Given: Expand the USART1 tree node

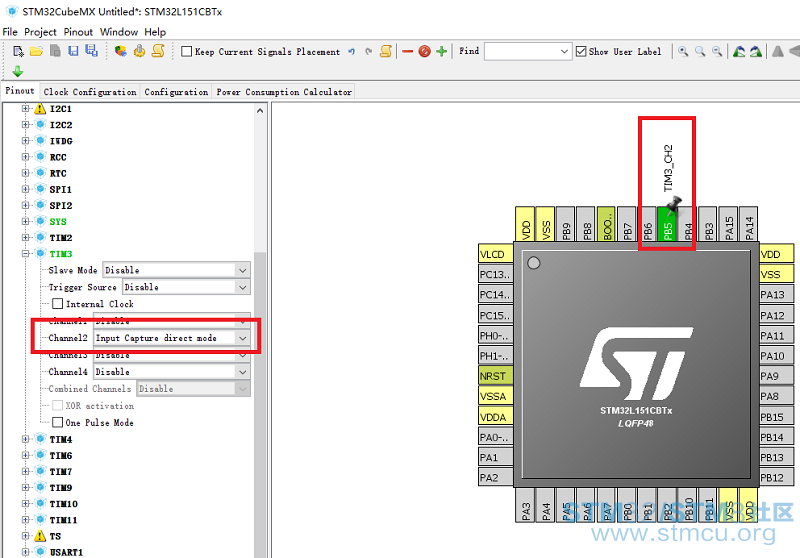Looking at the screenshot, I should (x=25, y=552).
